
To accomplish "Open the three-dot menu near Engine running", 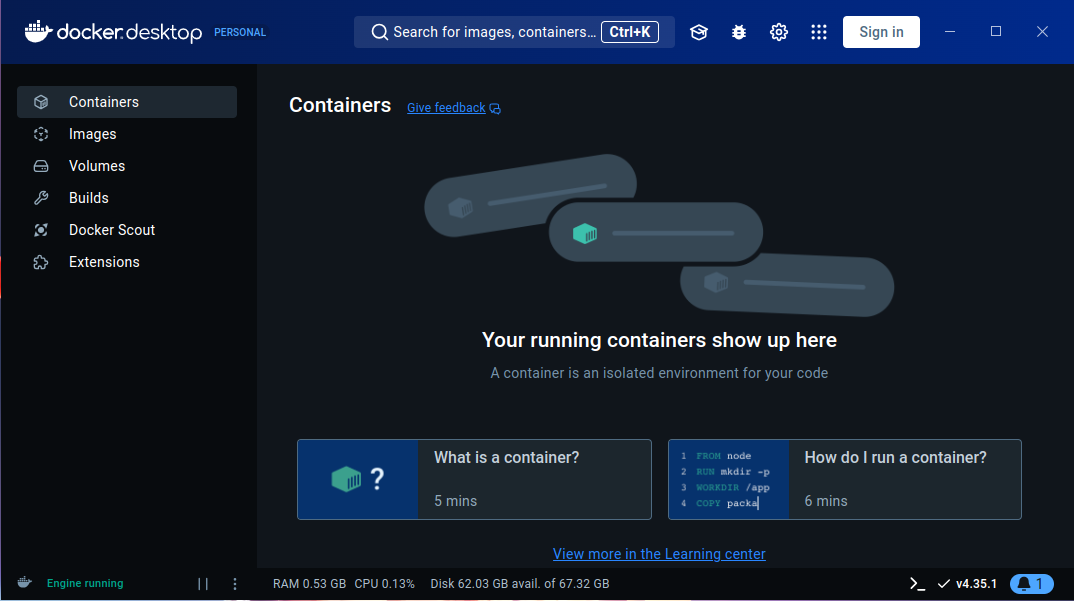I will click(x=234, y=583).
